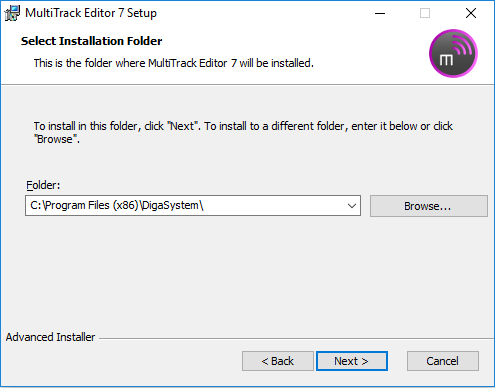Go to the previous step with < Back

[x=278, y=361]
